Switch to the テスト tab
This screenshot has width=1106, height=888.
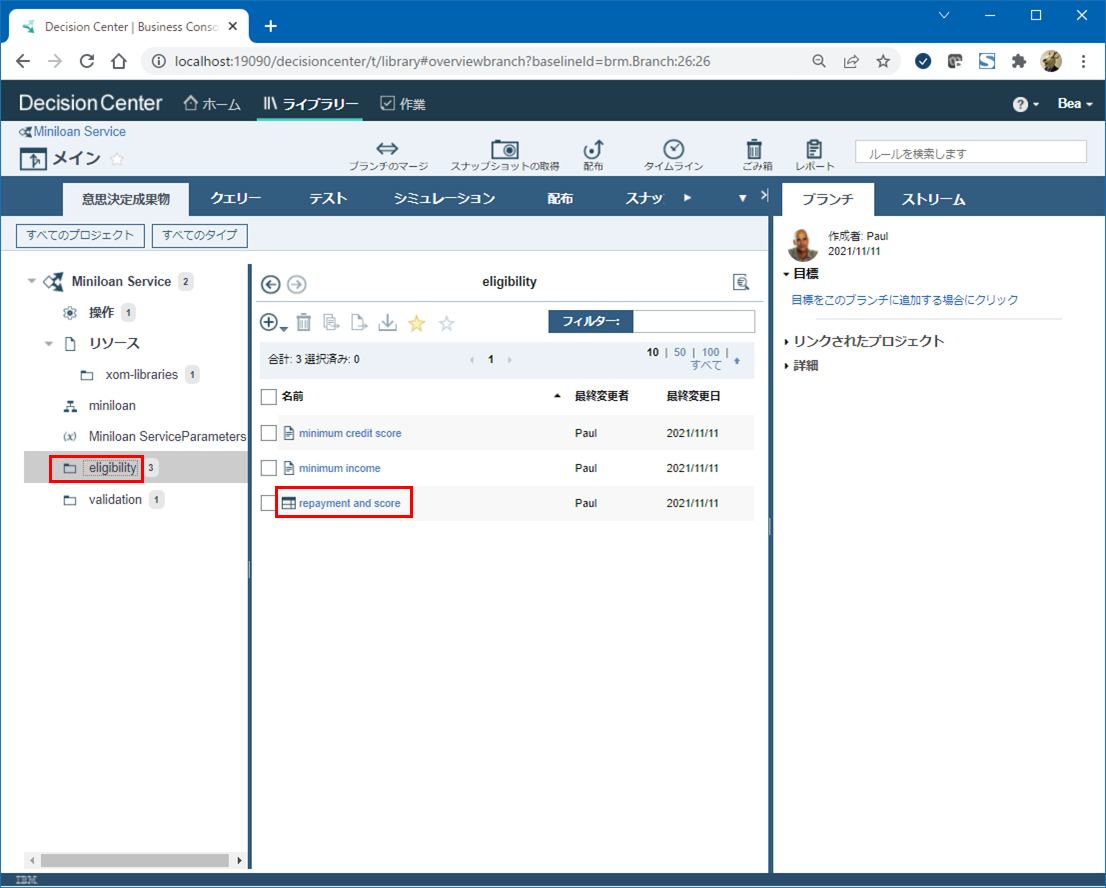tap(328, 198)
